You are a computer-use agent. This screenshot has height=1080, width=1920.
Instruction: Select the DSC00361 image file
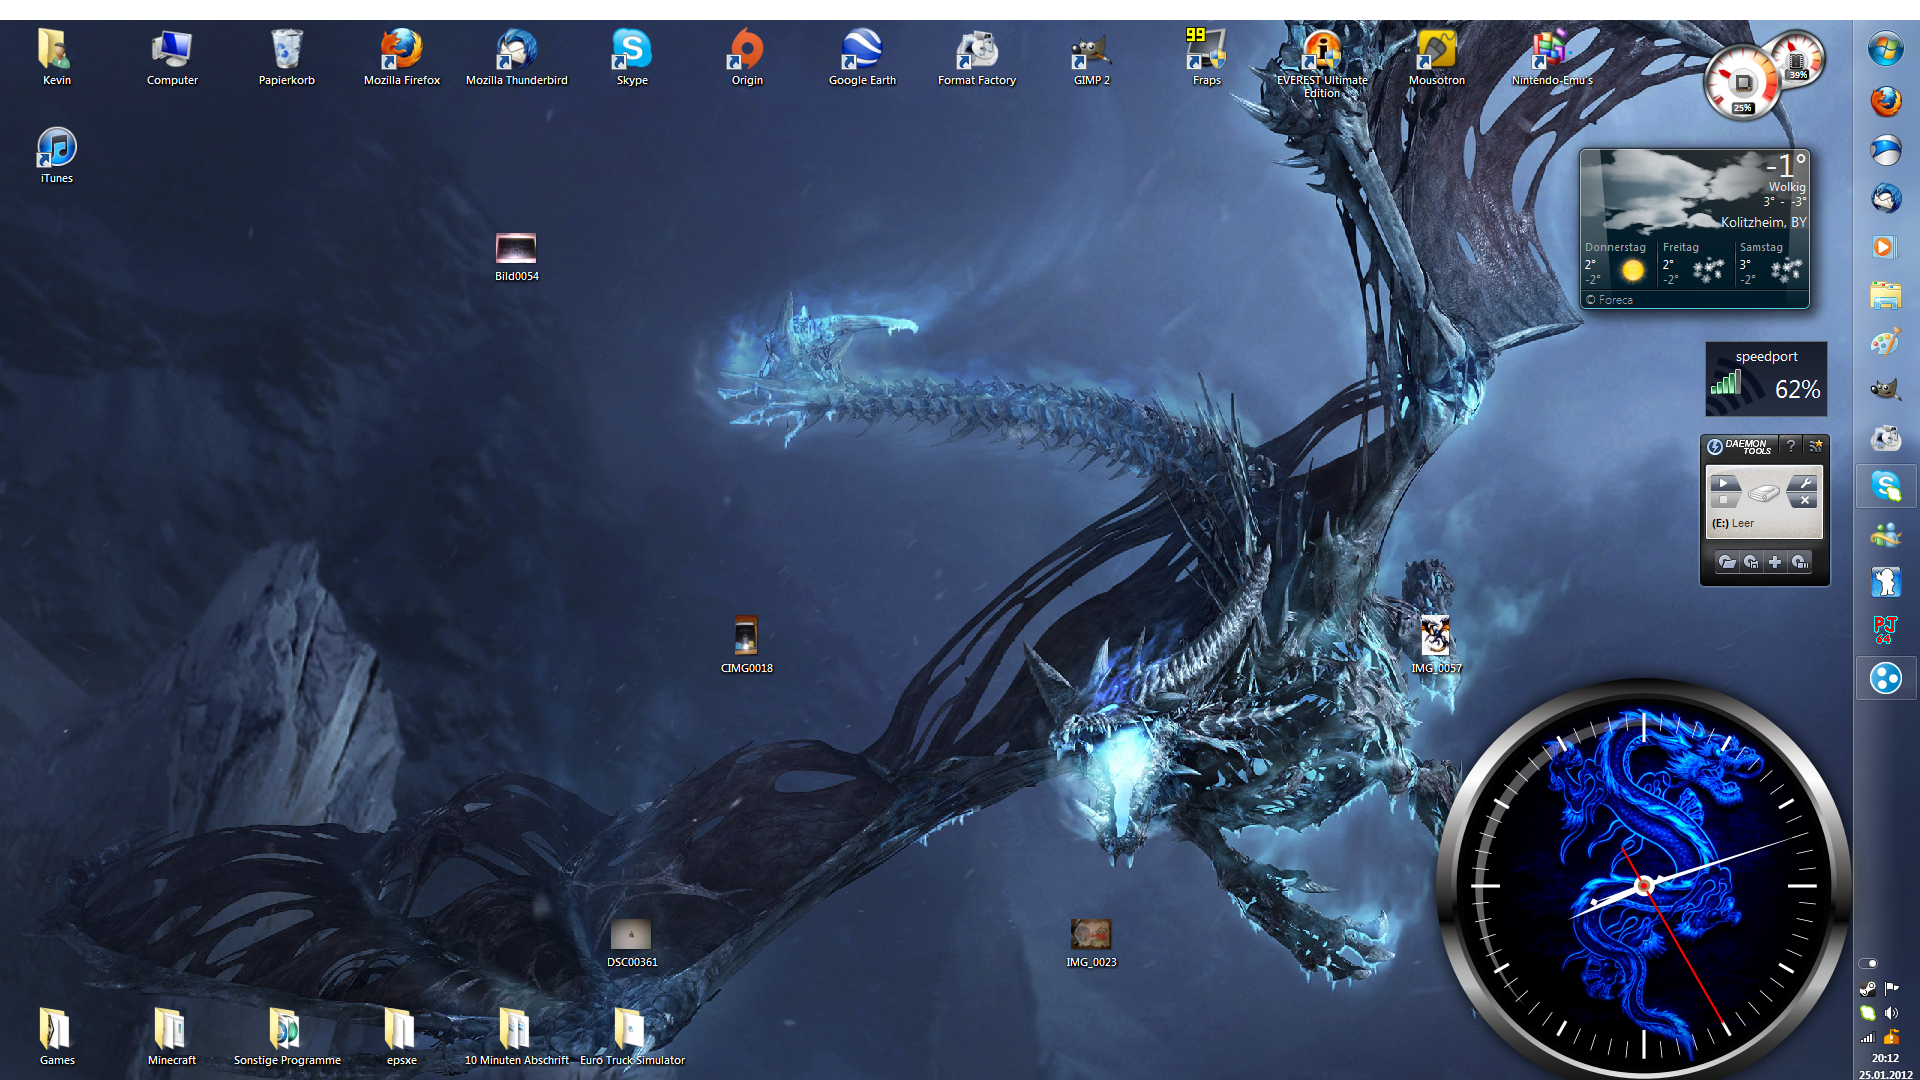tap(632, 944)
